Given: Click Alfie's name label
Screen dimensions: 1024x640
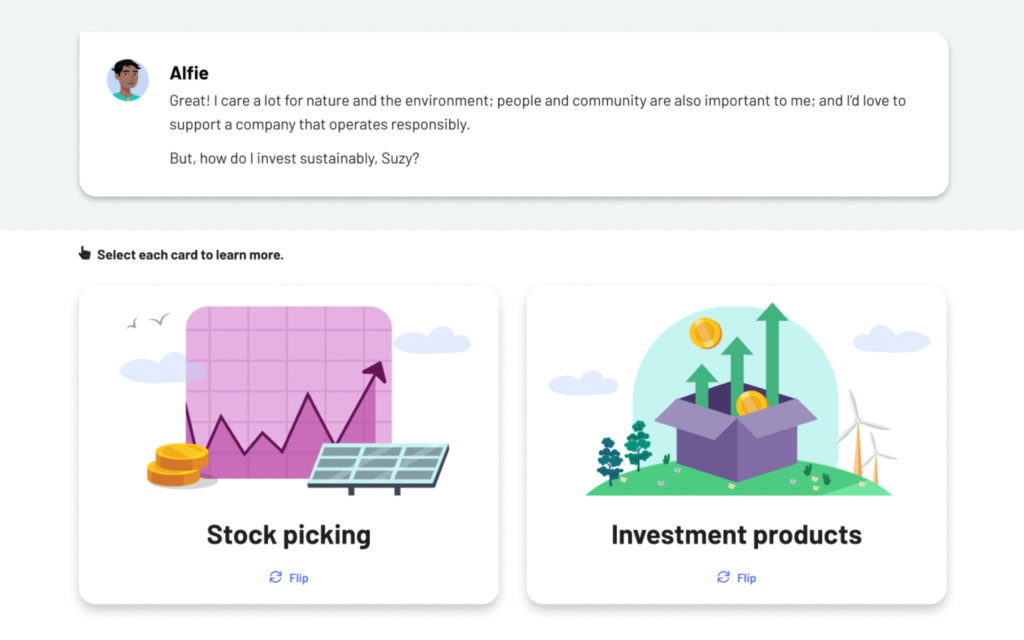Looking at the screenshot, I should [191, 72].
